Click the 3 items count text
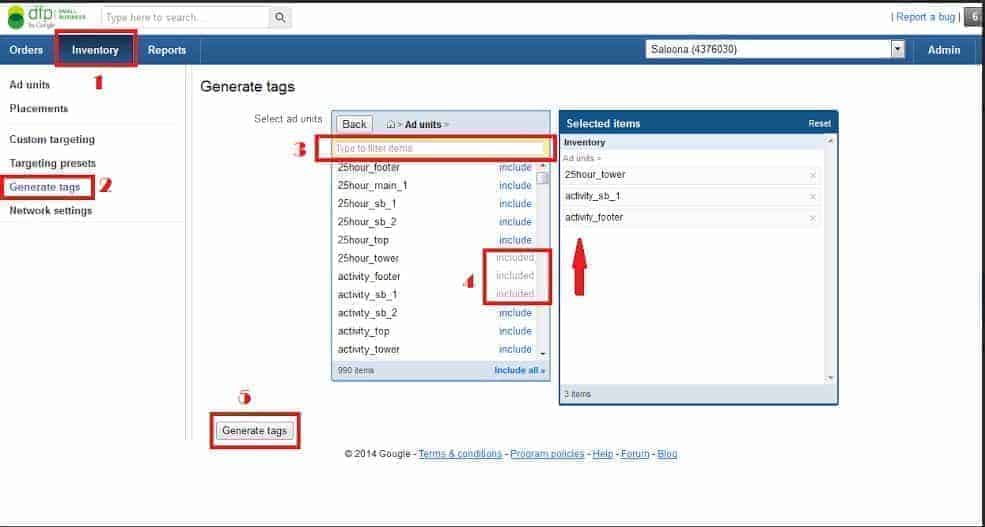Image resolution: width=985 pixels, height=527 pixels. (x=577, y=394)
